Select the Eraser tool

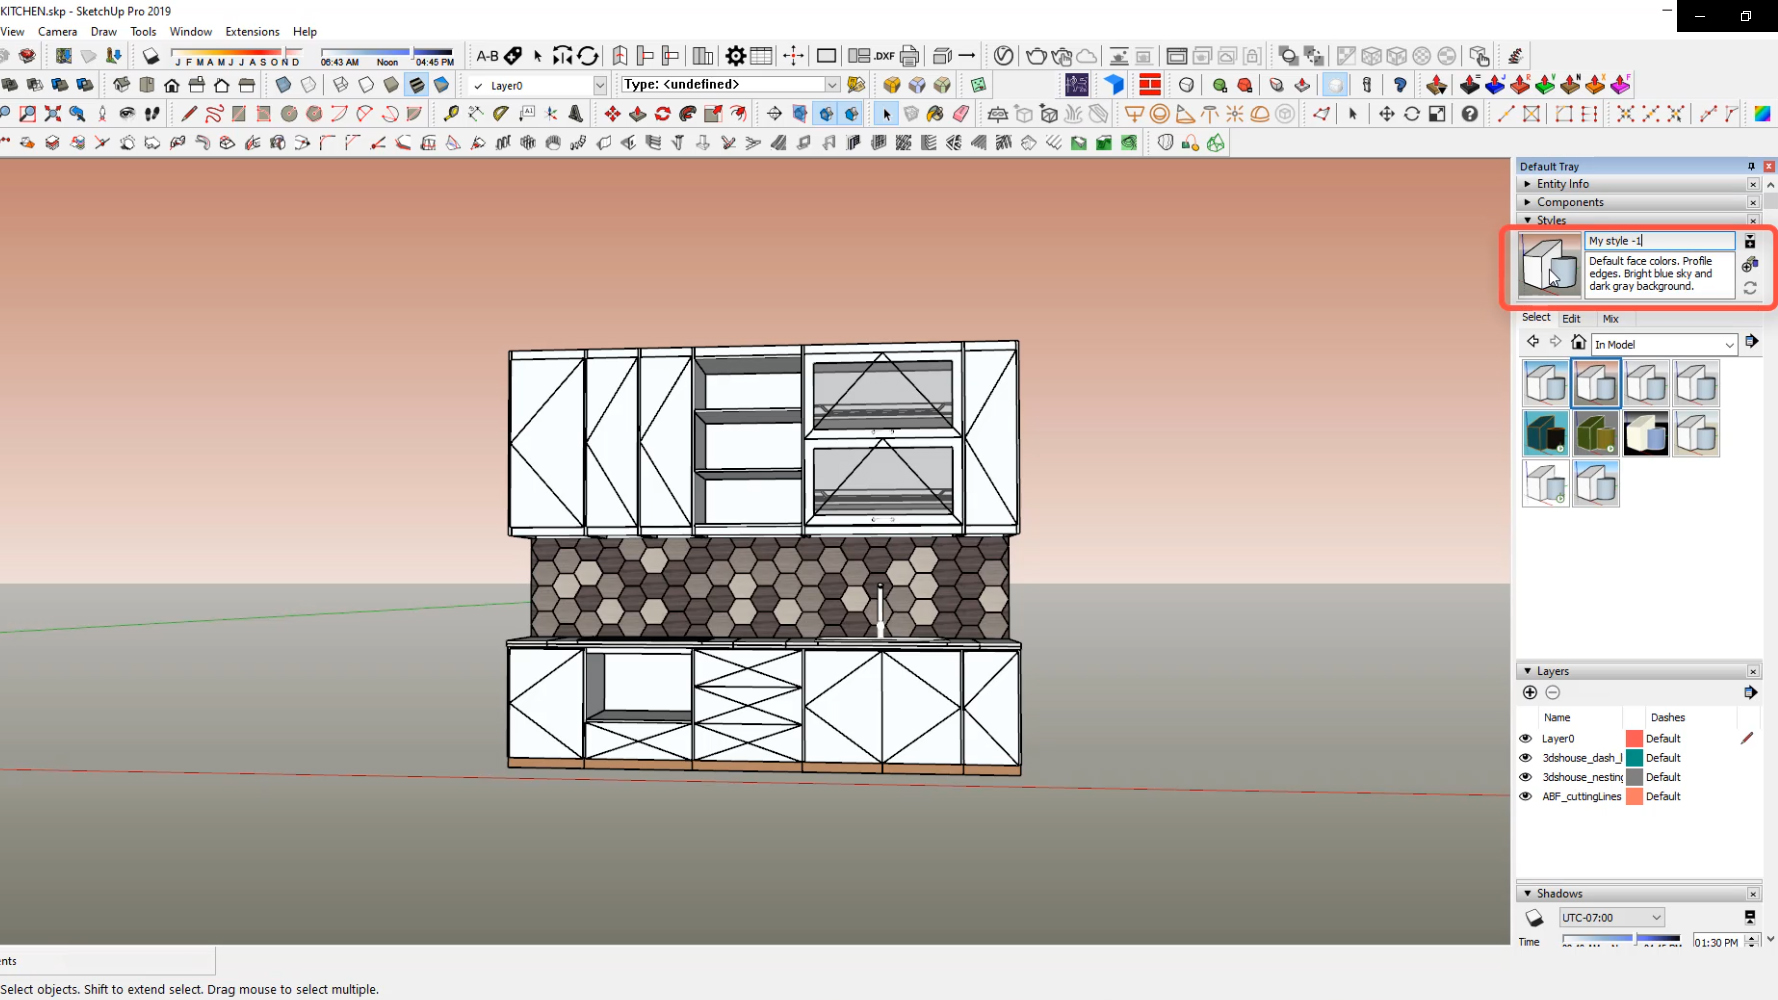(x=961, y=114)
